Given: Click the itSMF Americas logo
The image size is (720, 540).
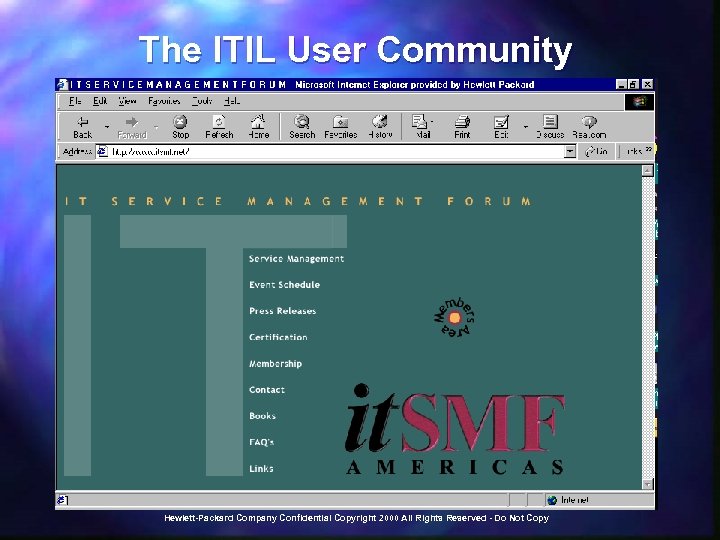Looking at the screenshot, I should pos(455,429).
